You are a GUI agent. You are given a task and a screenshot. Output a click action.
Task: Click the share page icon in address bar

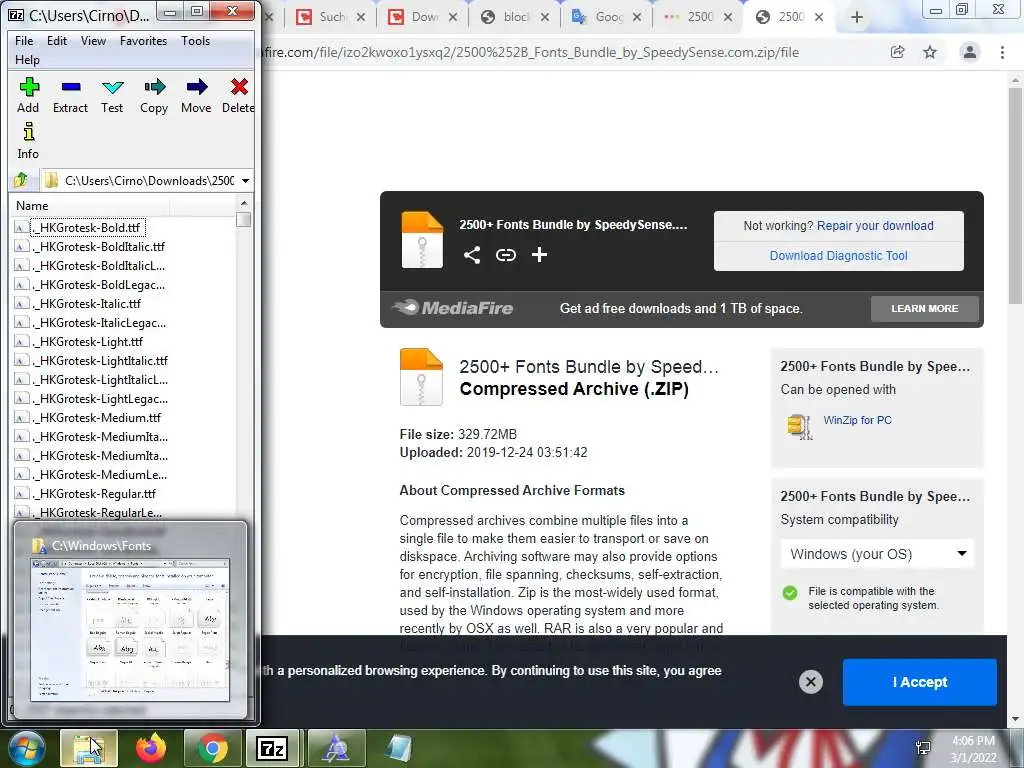898,52
